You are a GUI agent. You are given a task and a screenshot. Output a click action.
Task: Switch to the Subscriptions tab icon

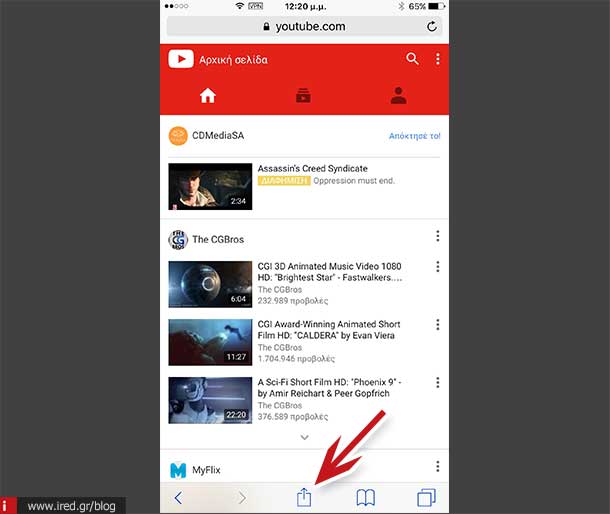tap(303, 95)
